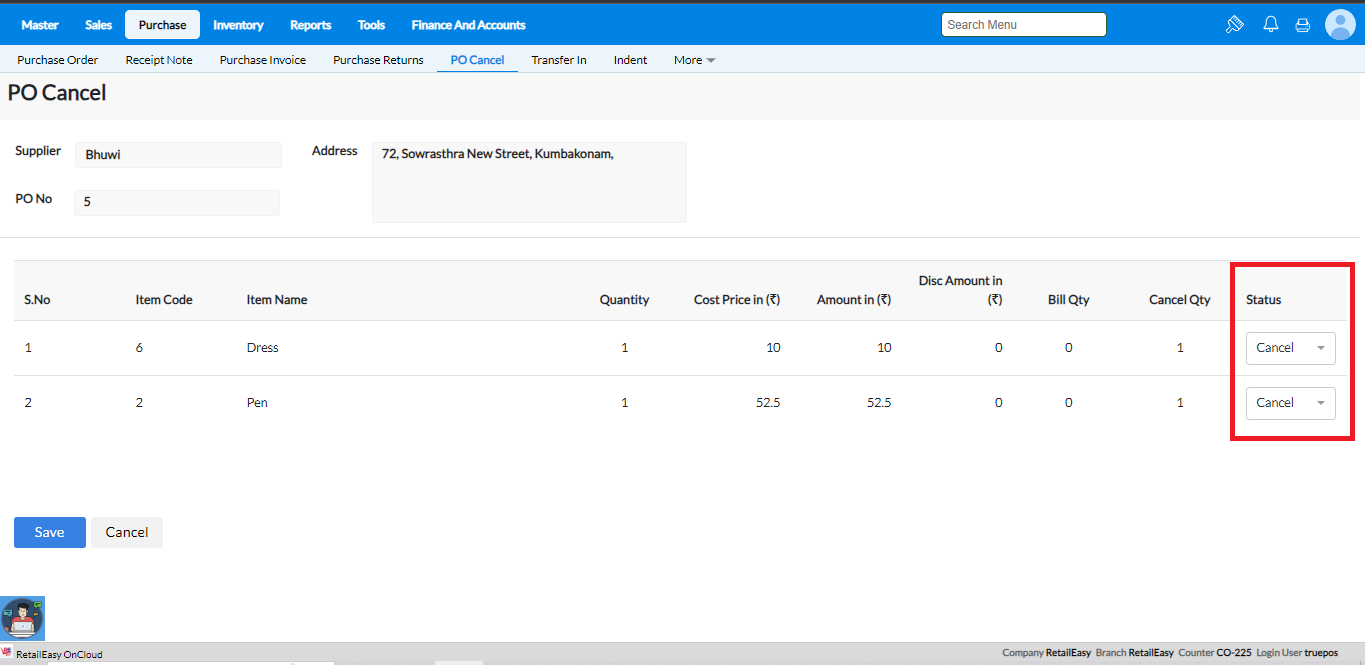Screen dimensions: 1365x665
Task: Select the Transfer In tab
Action: (559, 60)
